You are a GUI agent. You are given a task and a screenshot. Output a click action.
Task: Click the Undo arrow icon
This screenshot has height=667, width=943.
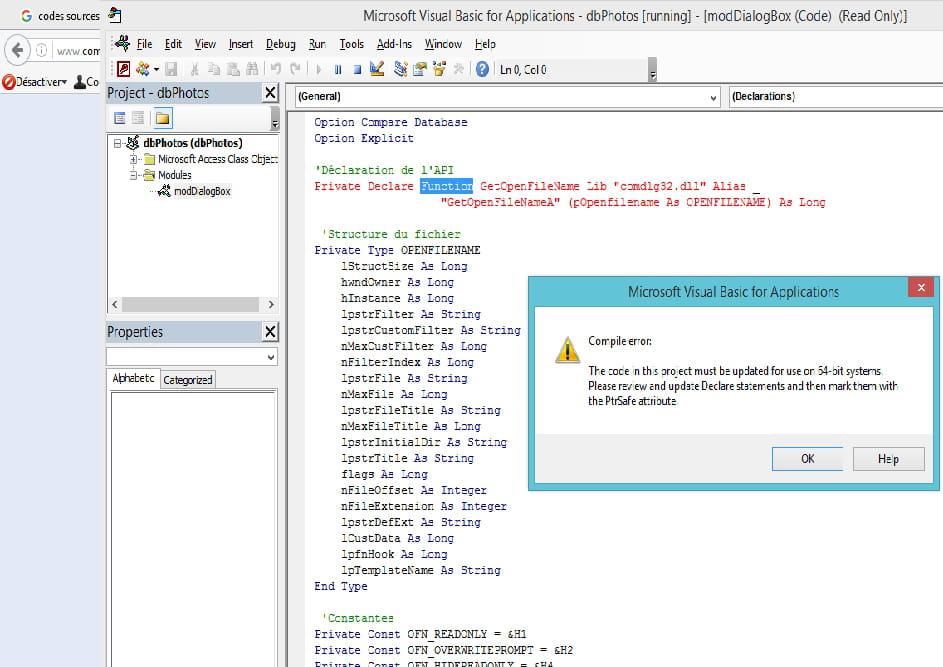[x=275, y=69]
